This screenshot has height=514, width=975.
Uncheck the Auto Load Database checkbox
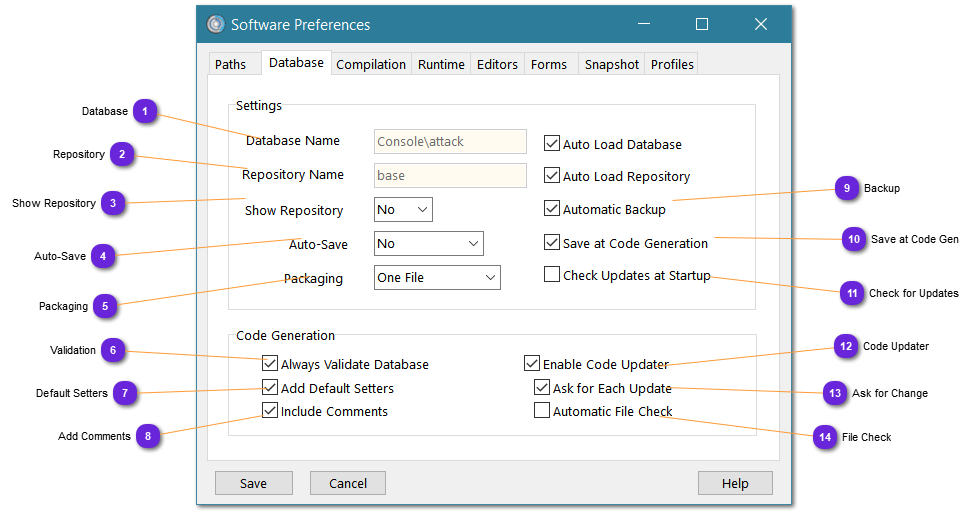tap(552, 144)
